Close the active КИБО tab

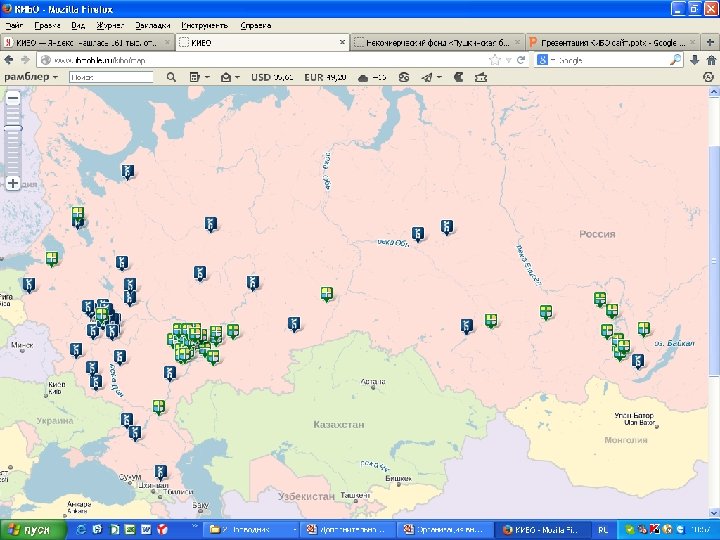(x=342, y=42)
